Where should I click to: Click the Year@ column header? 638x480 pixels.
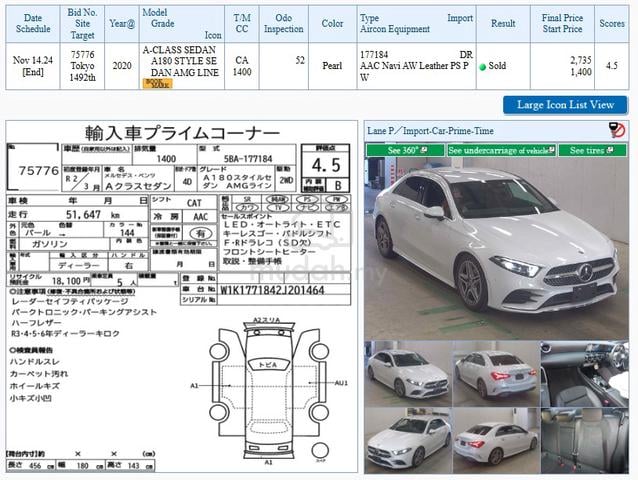tap(122, 24)
